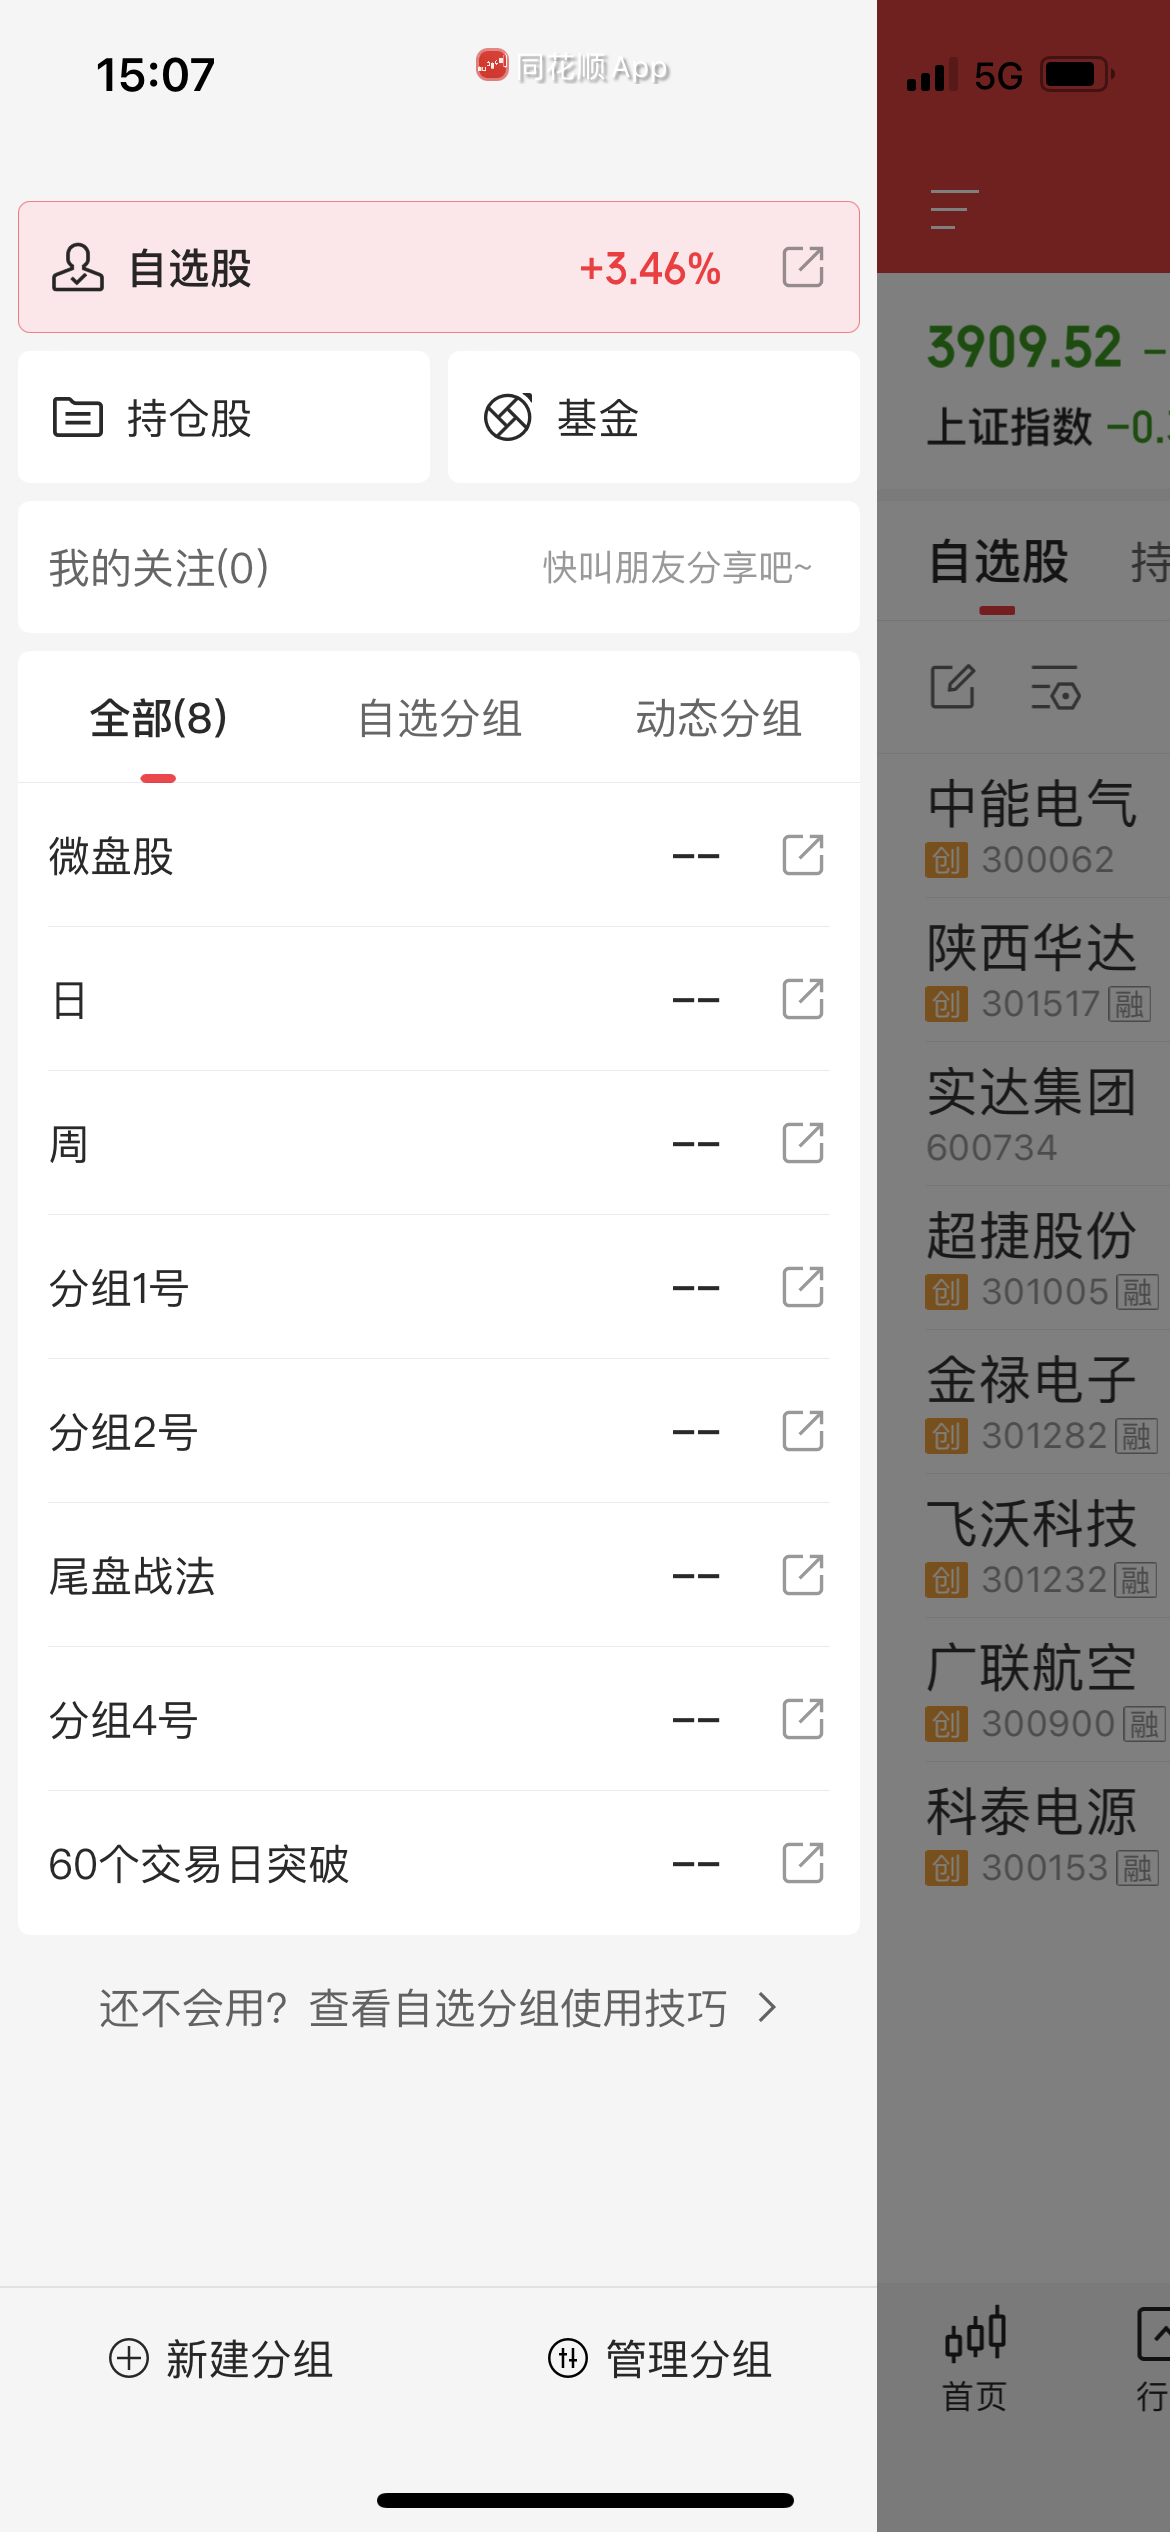Tap 管理分组 to manage groups

[x=660, y=2359]
